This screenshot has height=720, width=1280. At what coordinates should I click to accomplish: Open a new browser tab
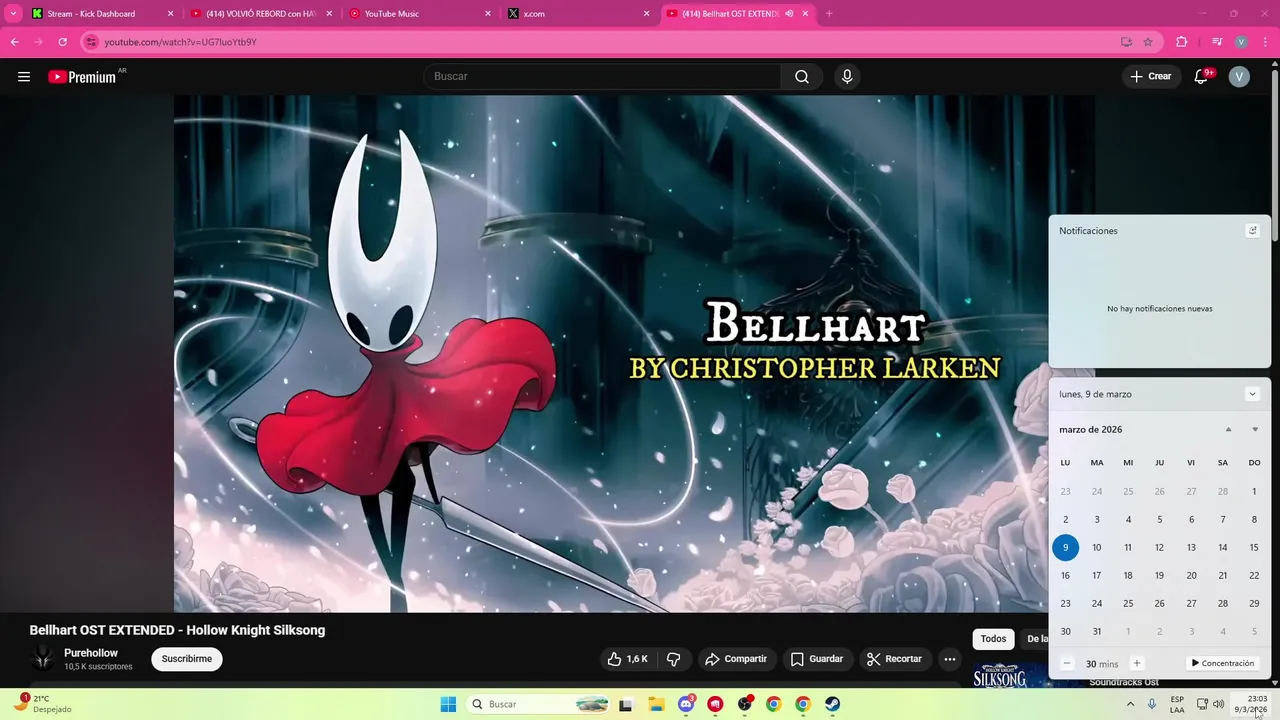coord(828,14)
